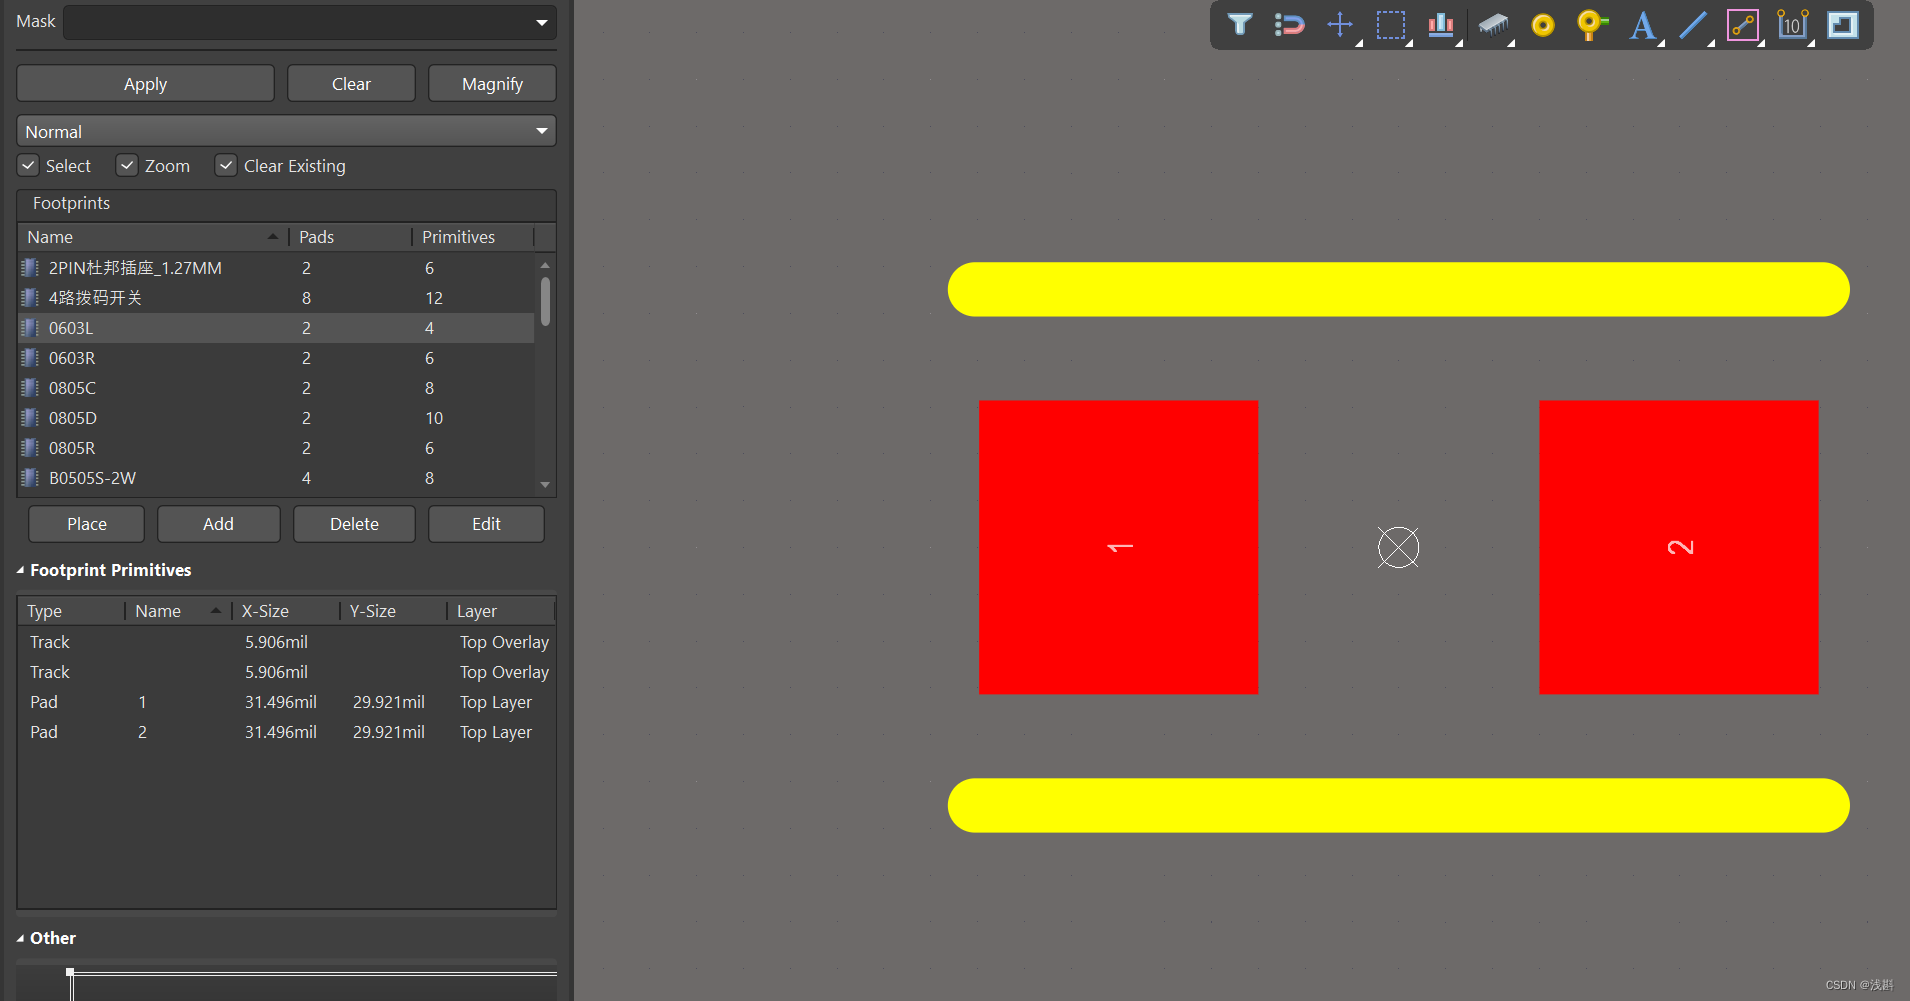Click red pad 2 on the canvas
This screenshot has width=1910, height=1001.
1678,547
